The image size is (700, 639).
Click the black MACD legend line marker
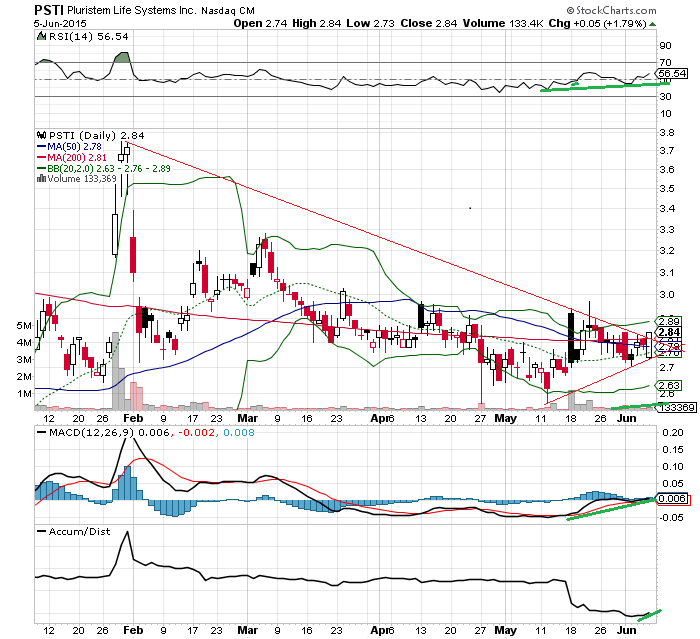coord(42,432)
